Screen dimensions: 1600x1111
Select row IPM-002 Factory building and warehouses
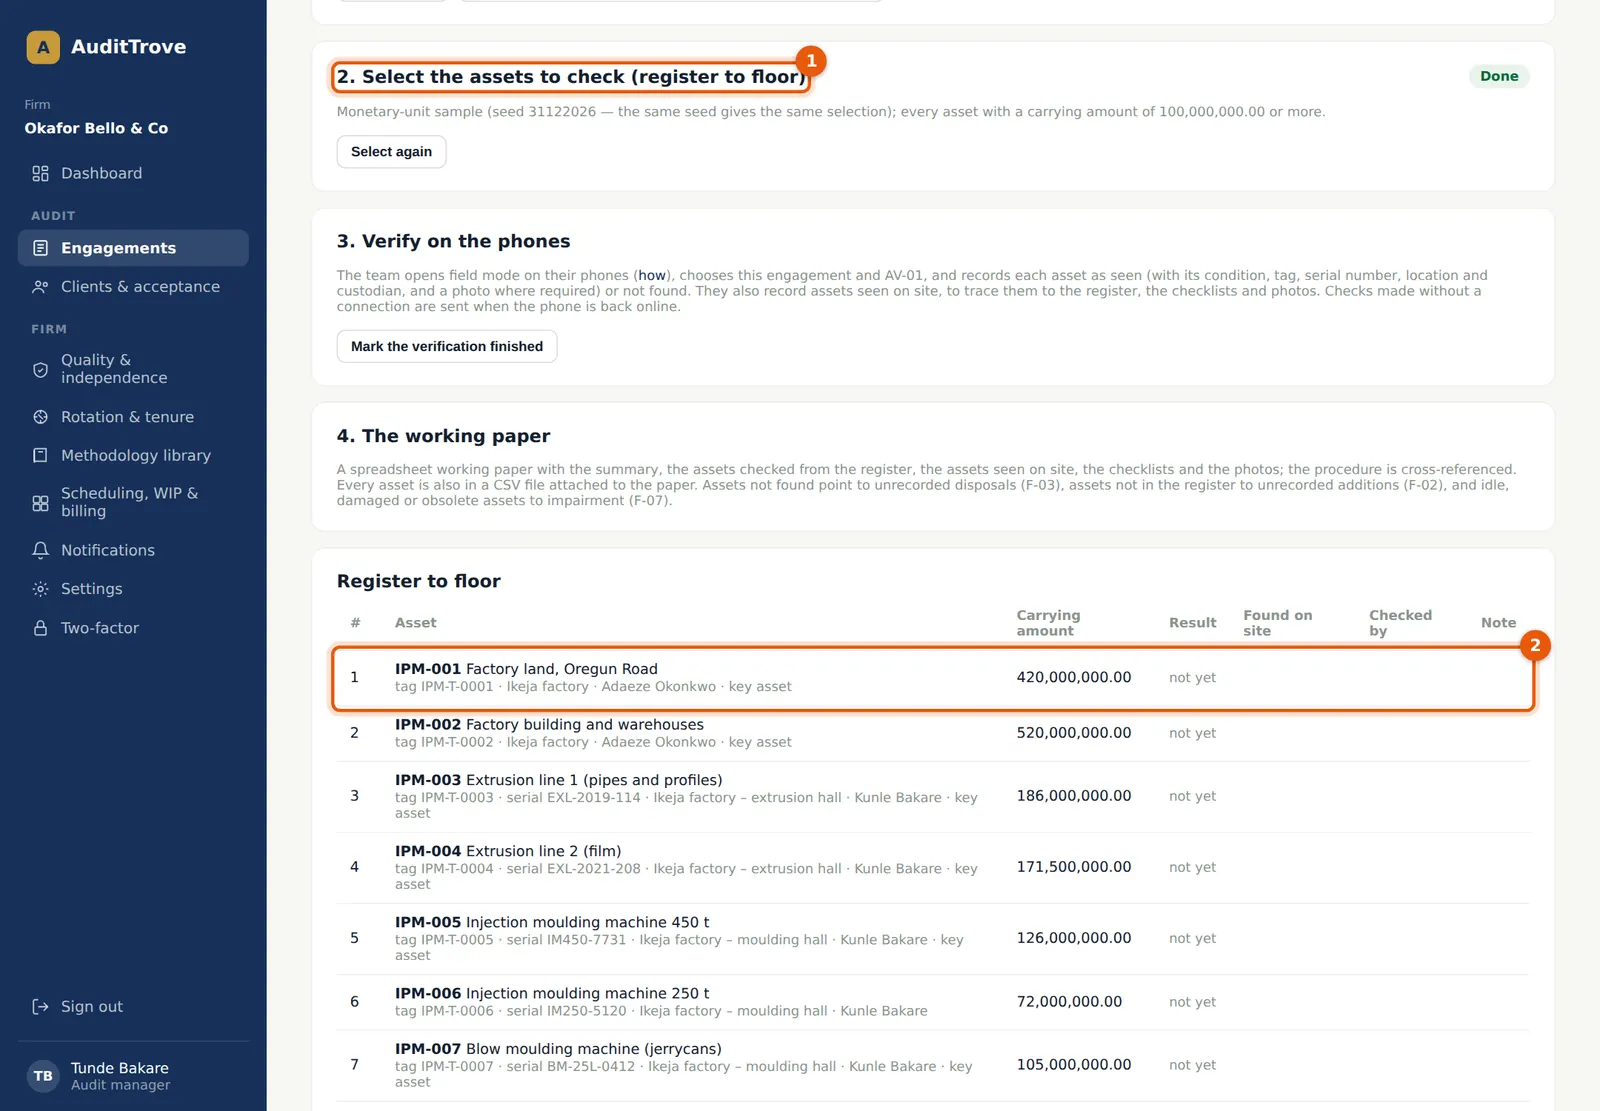933,733
